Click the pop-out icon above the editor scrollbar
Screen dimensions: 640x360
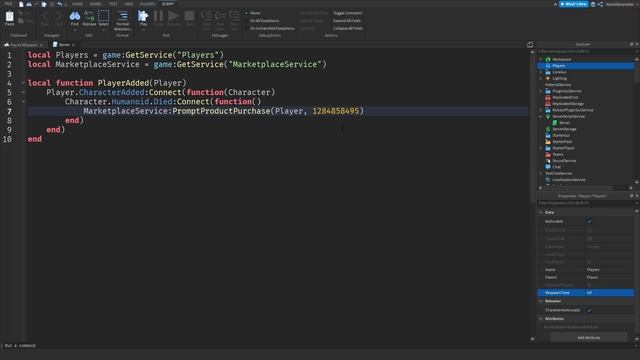530,44
